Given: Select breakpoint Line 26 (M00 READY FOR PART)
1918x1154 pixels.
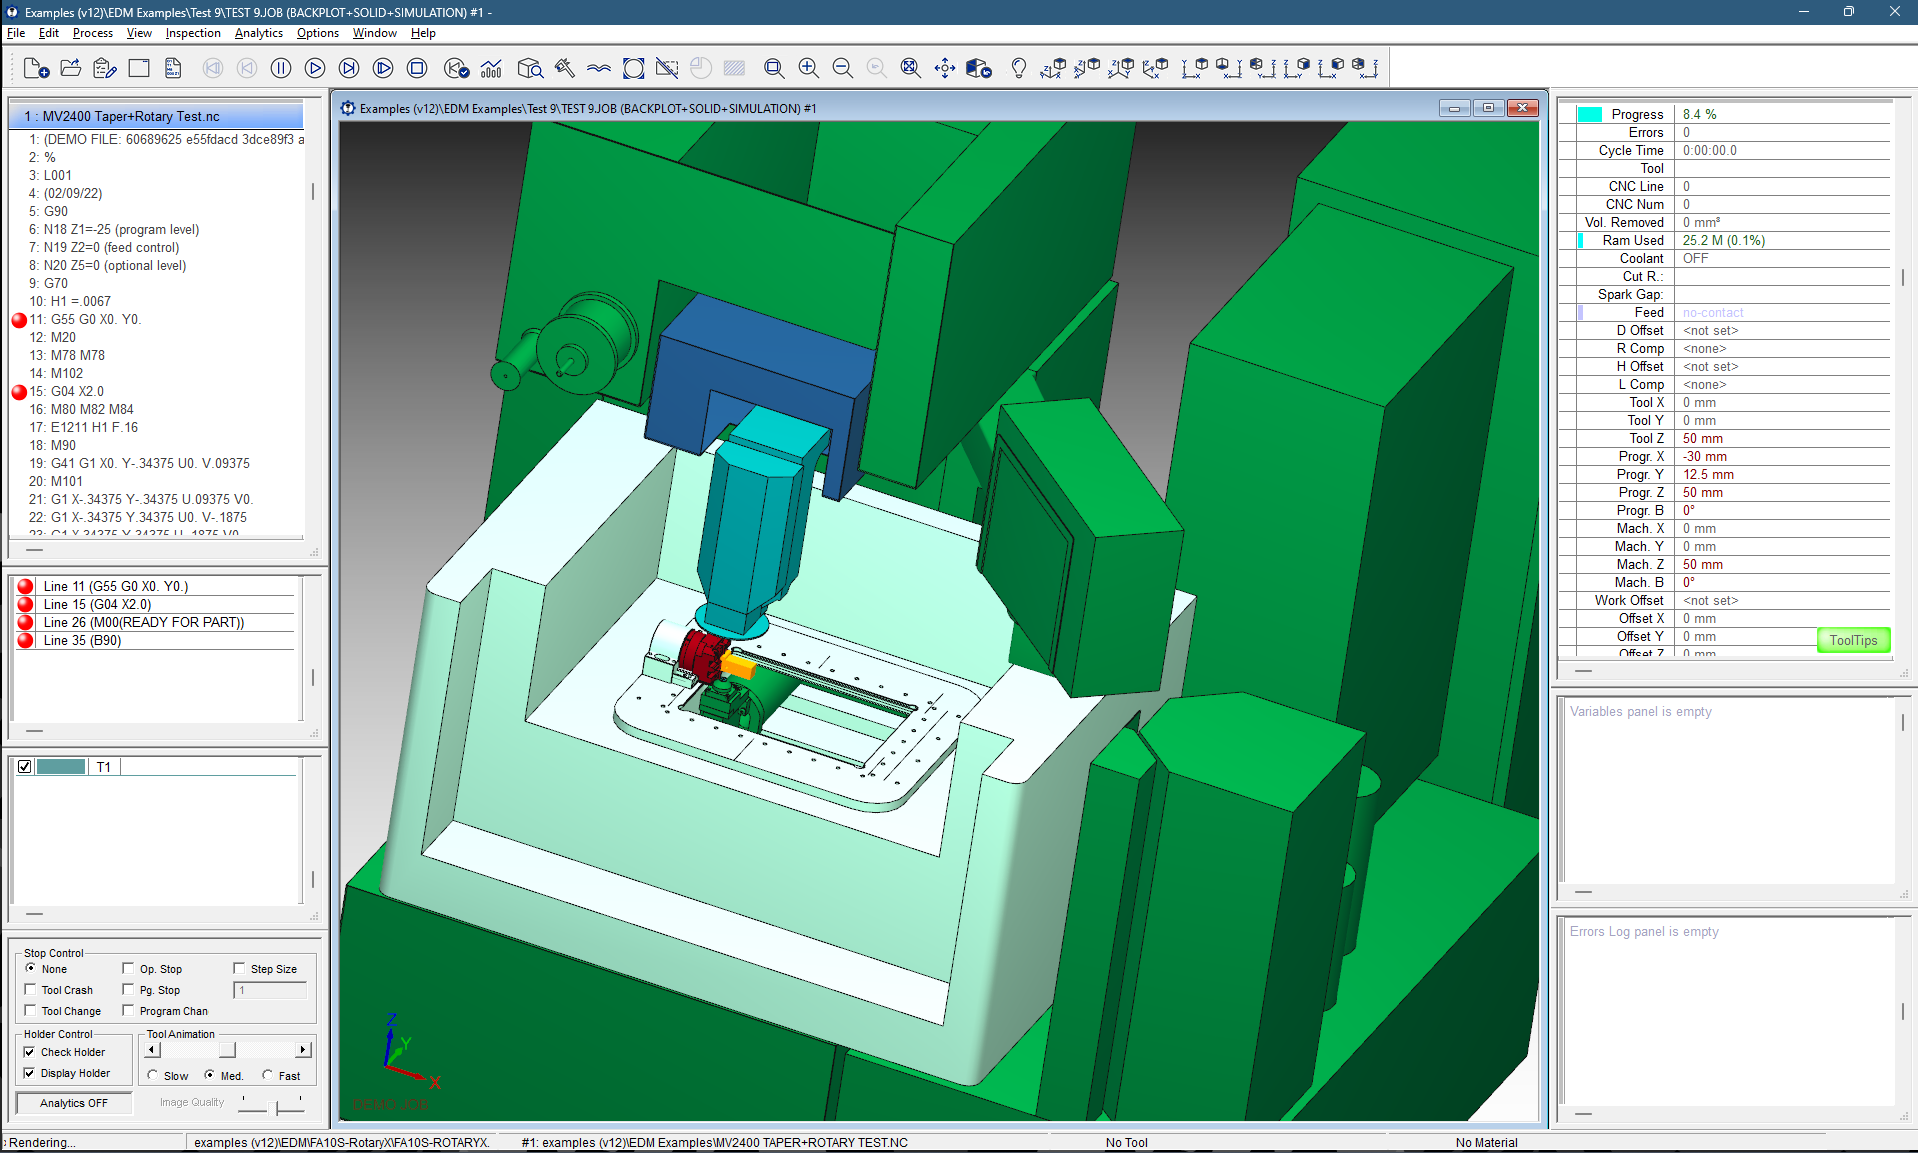Looking at the screenshot, I should [x=143, y=622].
